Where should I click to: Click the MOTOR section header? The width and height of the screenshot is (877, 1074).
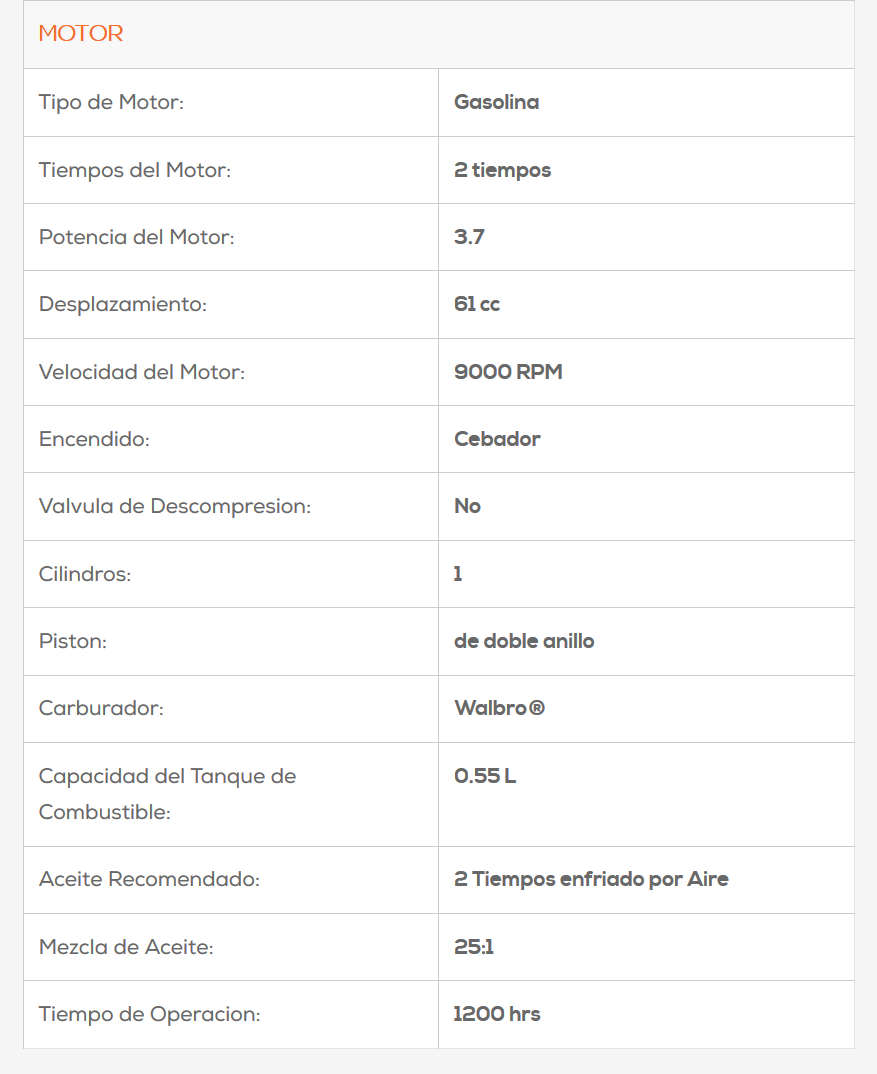pyautogui.click(x=81, y=34)
